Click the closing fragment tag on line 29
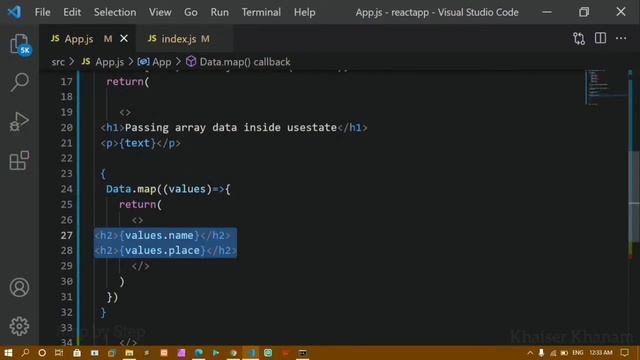This screenshot has height=360, width=640. click(140, 266)
